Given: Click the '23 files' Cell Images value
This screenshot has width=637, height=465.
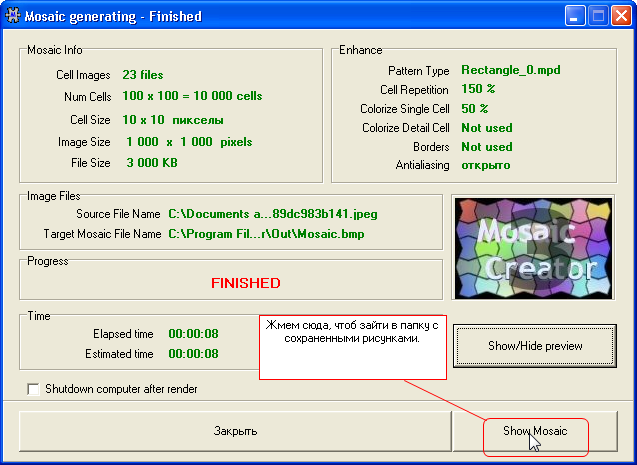Looking at the screenshot, I should pos(143,75).
